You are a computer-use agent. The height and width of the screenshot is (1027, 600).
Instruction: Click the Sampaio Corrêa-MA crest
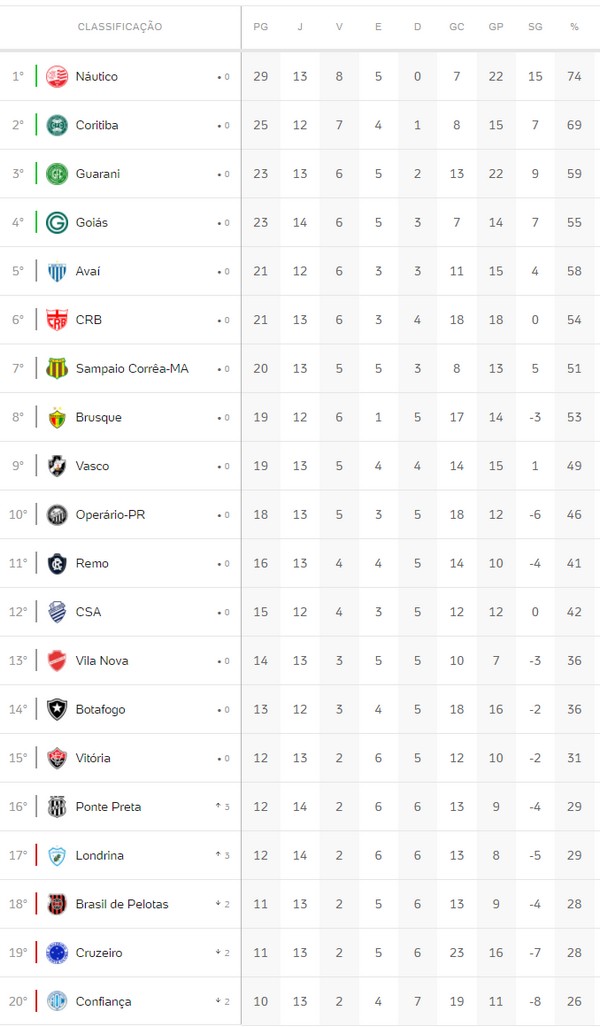pos(56,368)
